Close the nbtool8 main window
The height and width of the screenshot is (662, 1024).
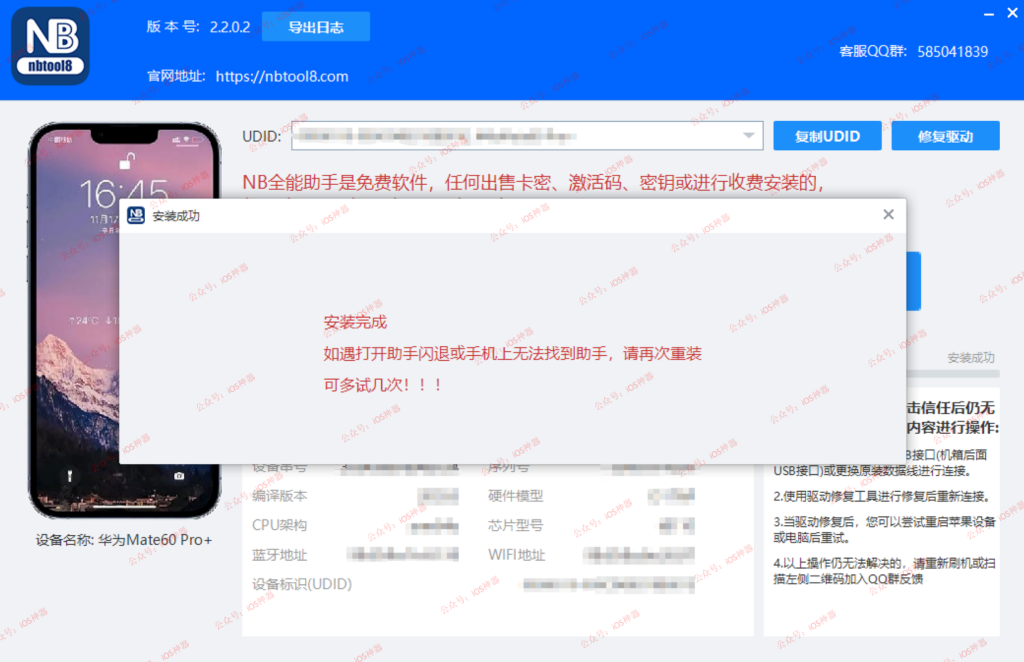tap(1012, 12)
